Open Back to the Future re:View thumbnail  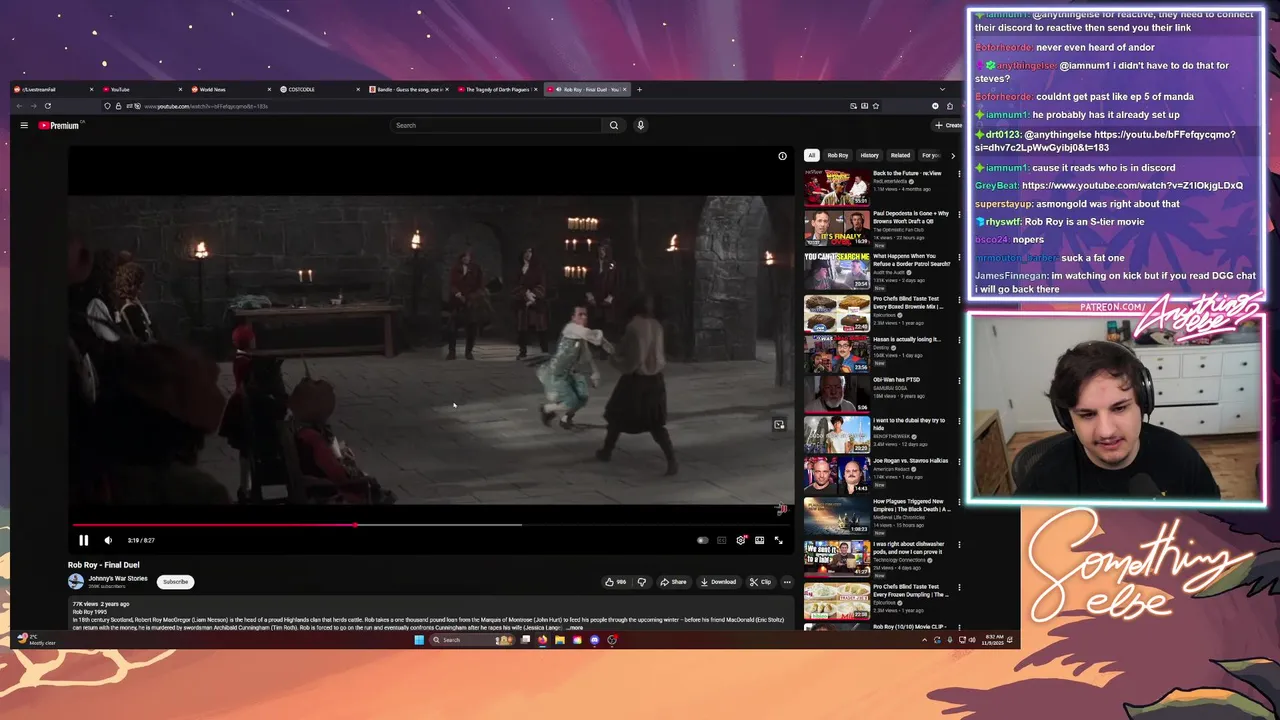(837, 187)
